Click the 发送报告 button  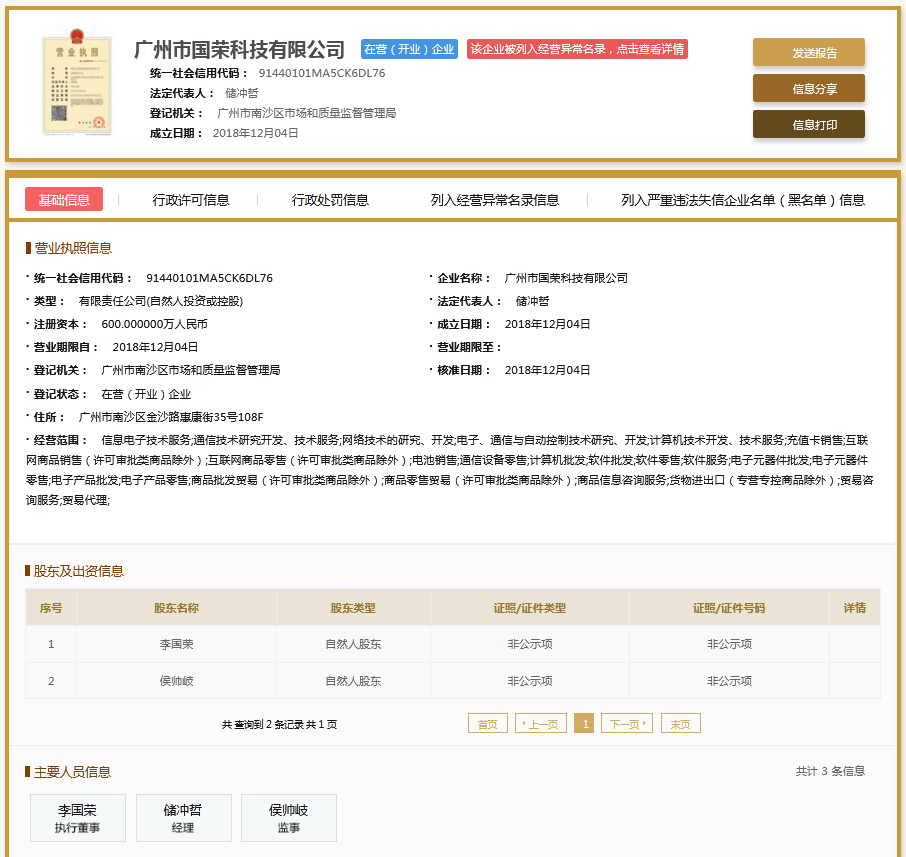(x=808, y=53)
